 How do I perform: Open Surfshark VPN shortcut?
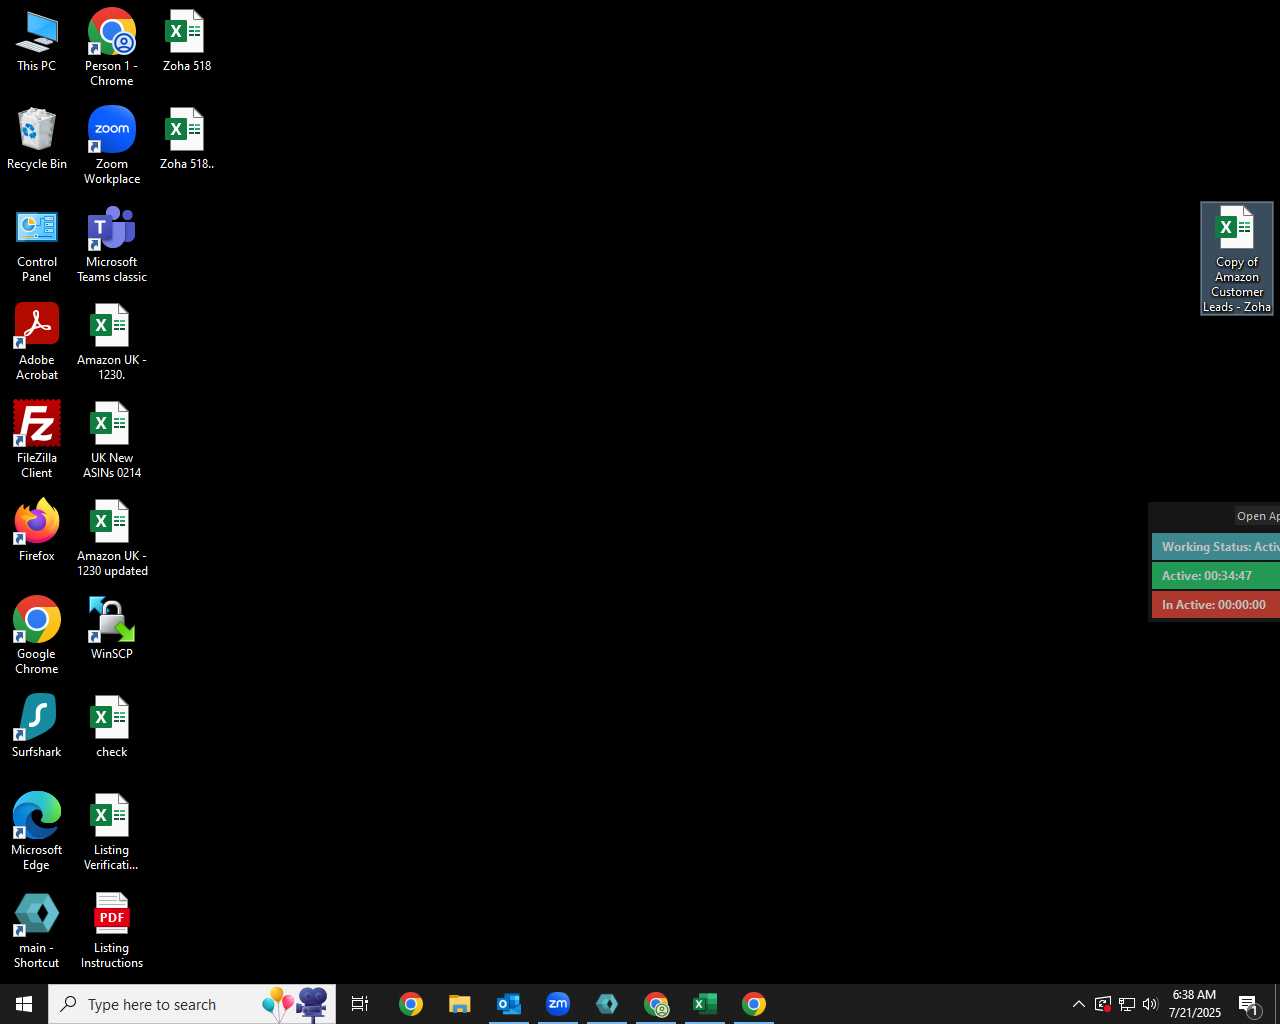[37, 727]
